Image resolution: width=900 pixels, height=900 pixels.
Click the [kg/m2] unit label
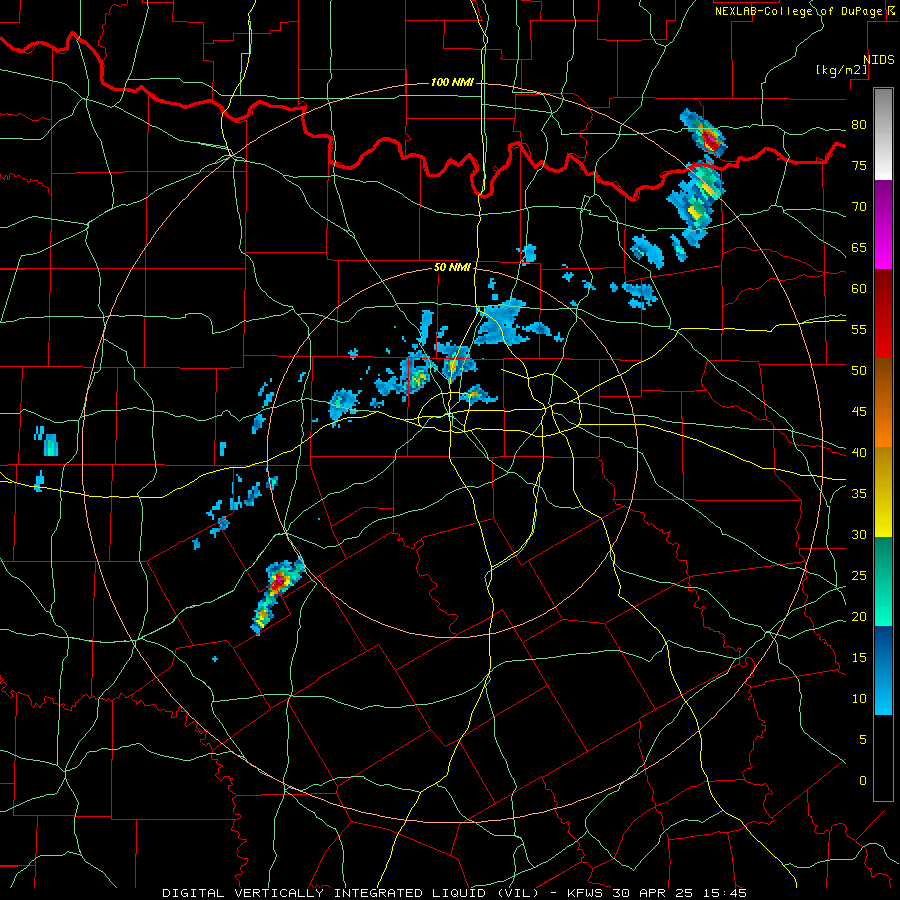tap(841, 70)
